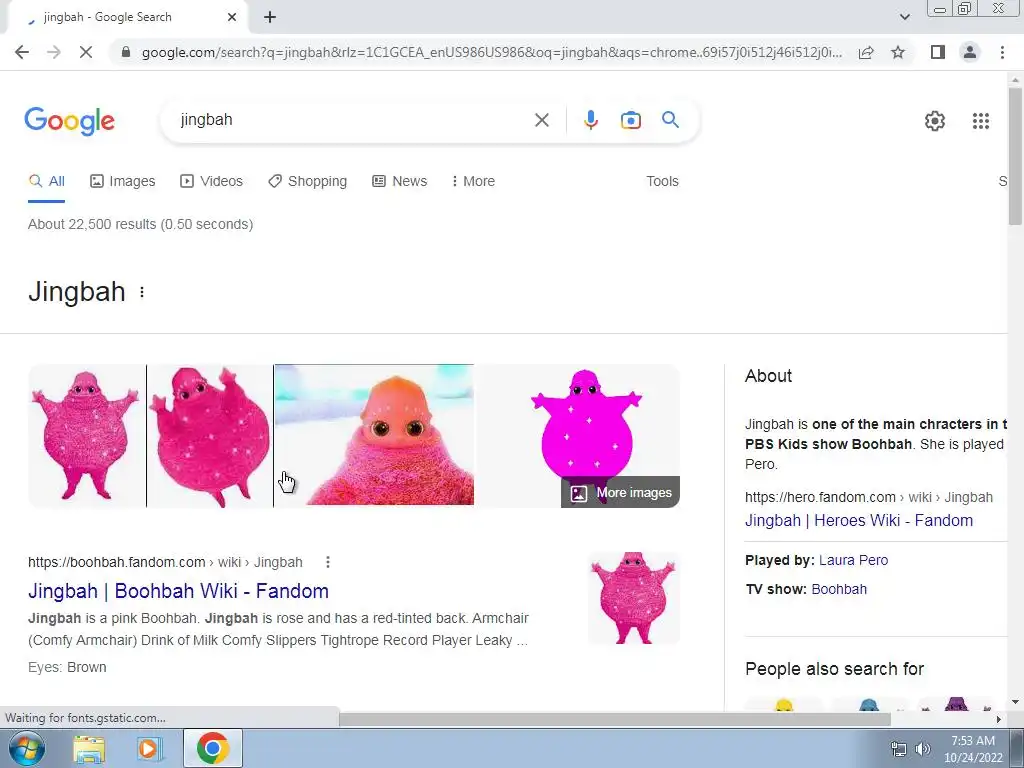Click the browser back arrow
The image size is (1024, 768).
[x=22, y=52]
